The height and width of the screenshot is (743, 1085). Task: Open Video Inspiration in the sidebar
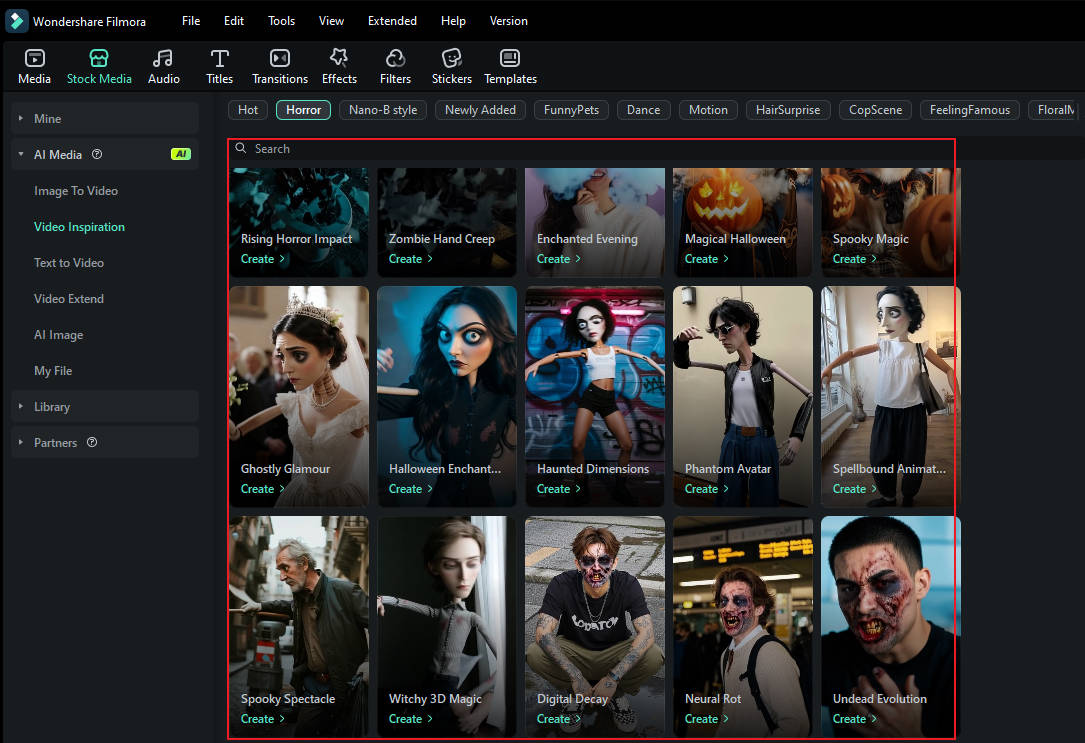79,226
